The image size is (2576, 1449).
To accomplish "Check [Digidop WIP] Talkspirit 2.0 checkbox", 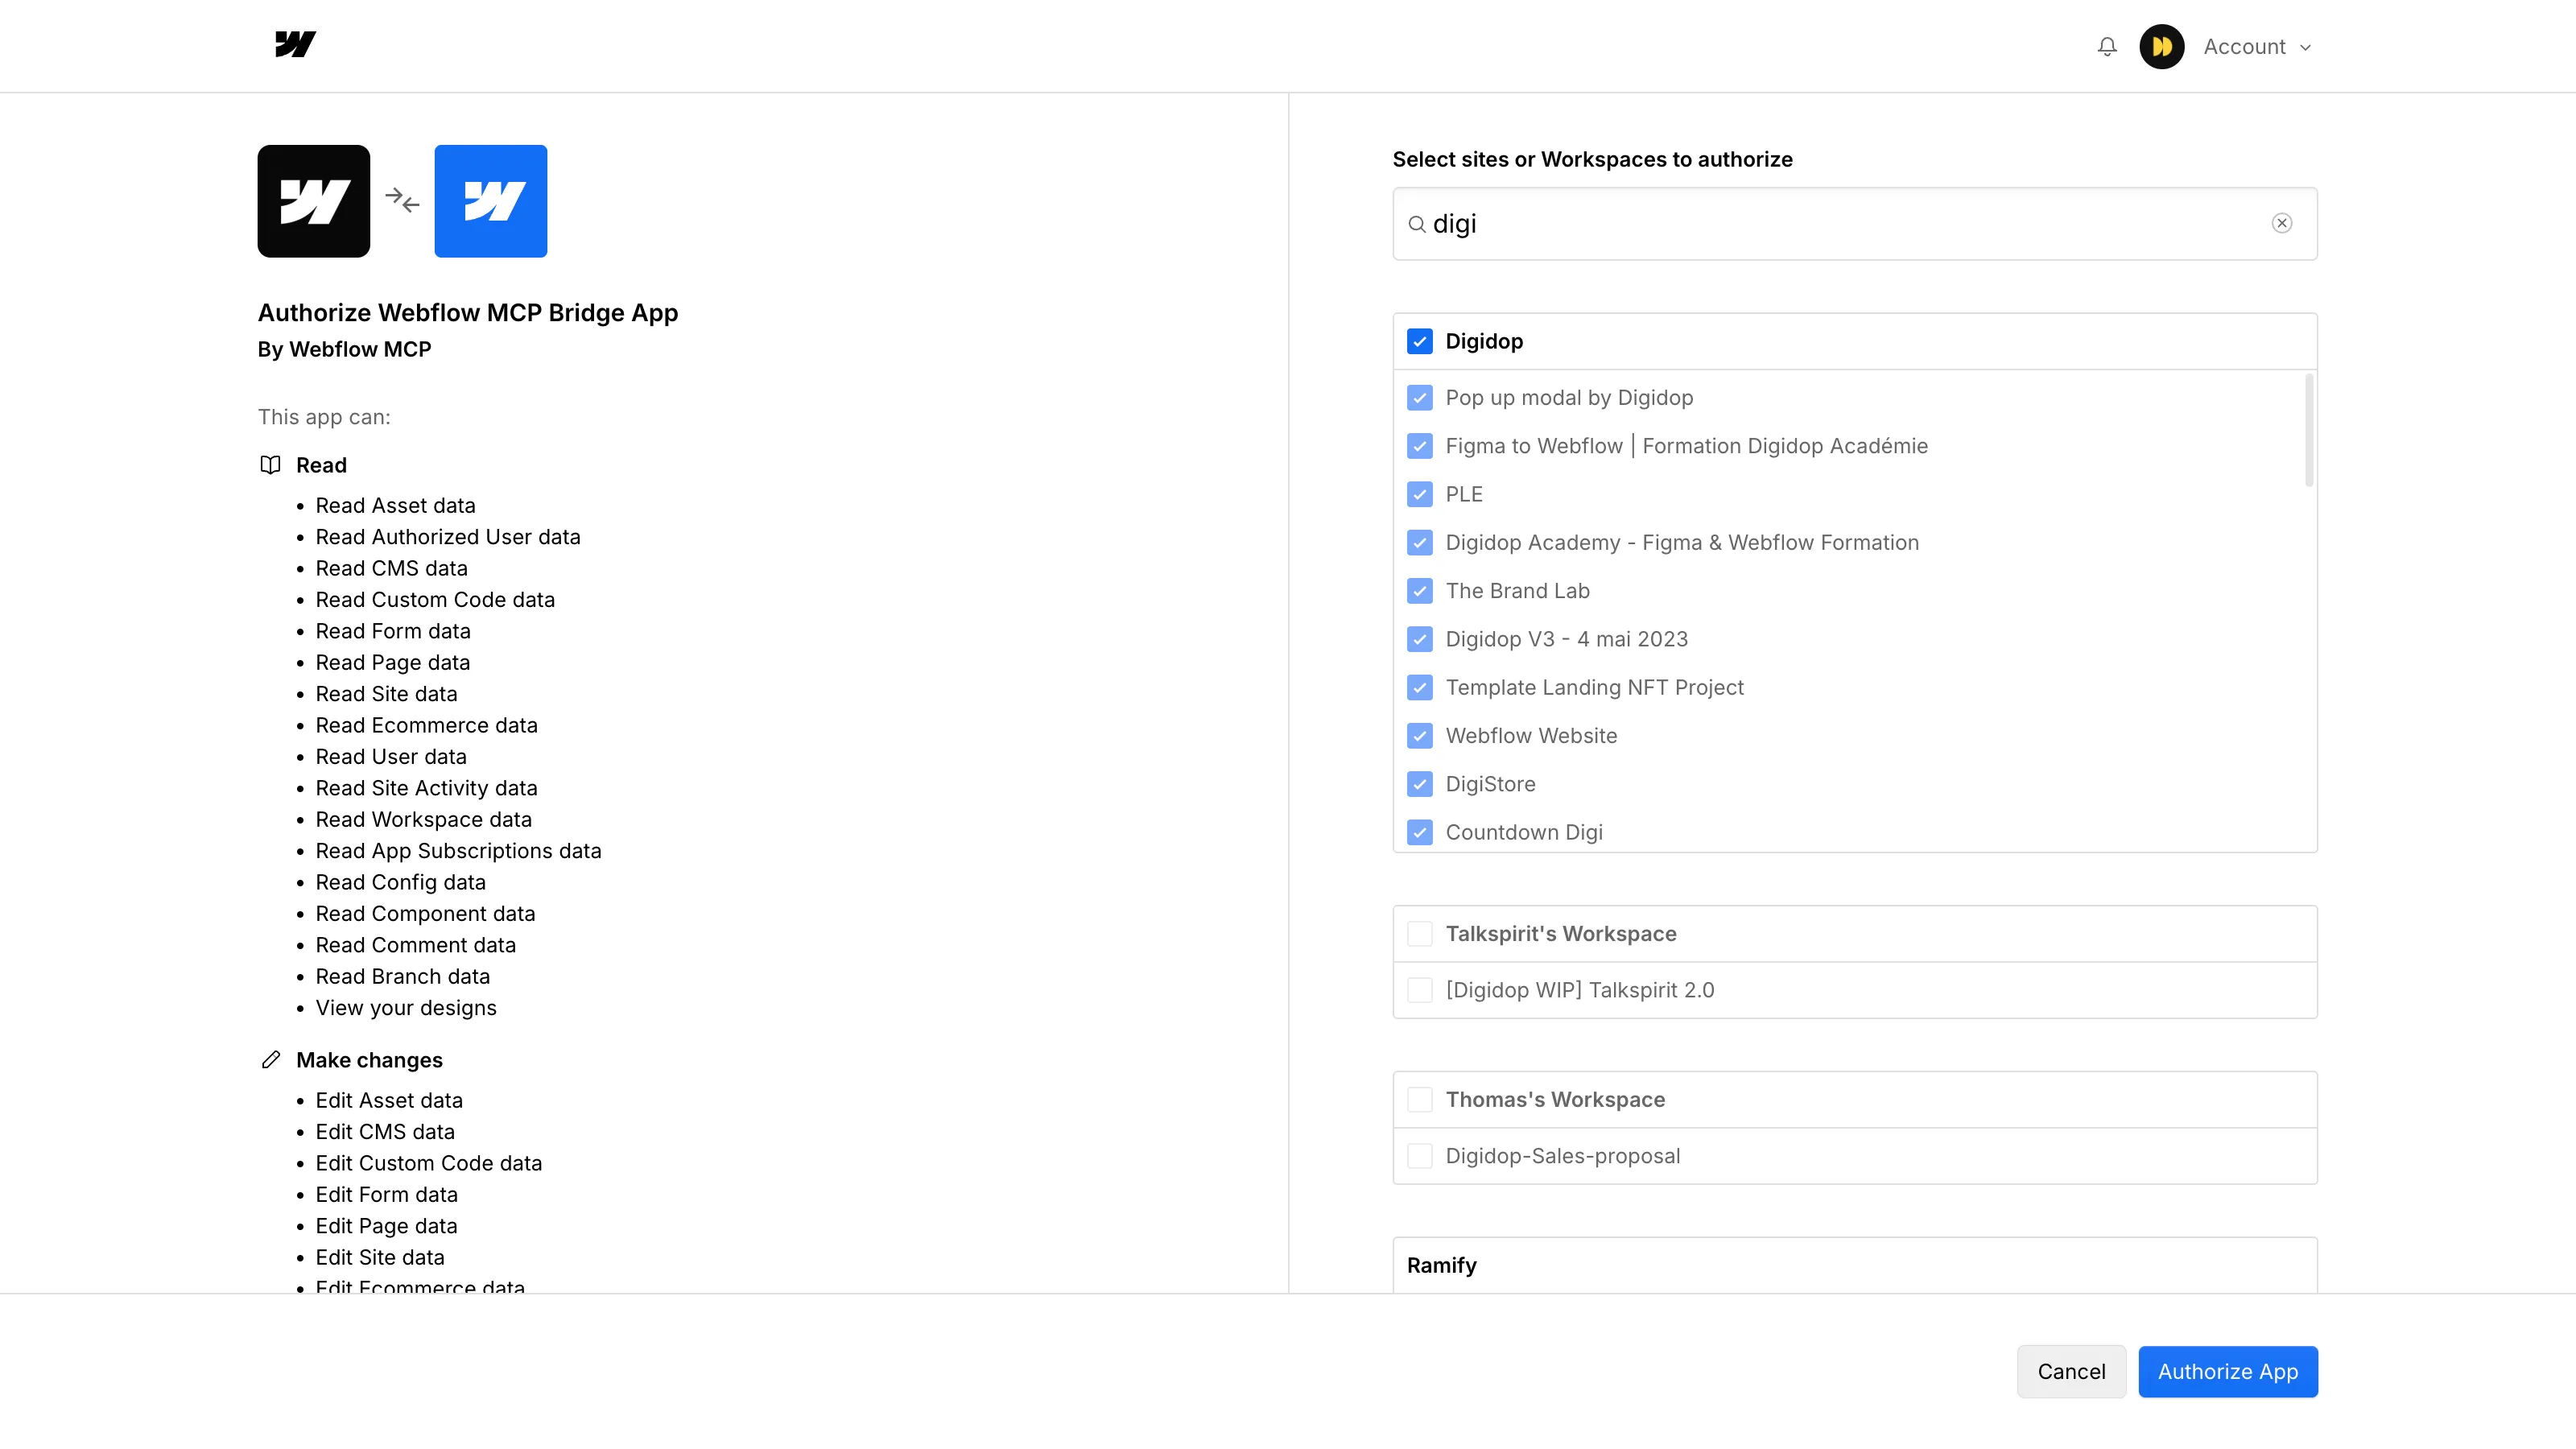I will click(x=1420, y=990).
